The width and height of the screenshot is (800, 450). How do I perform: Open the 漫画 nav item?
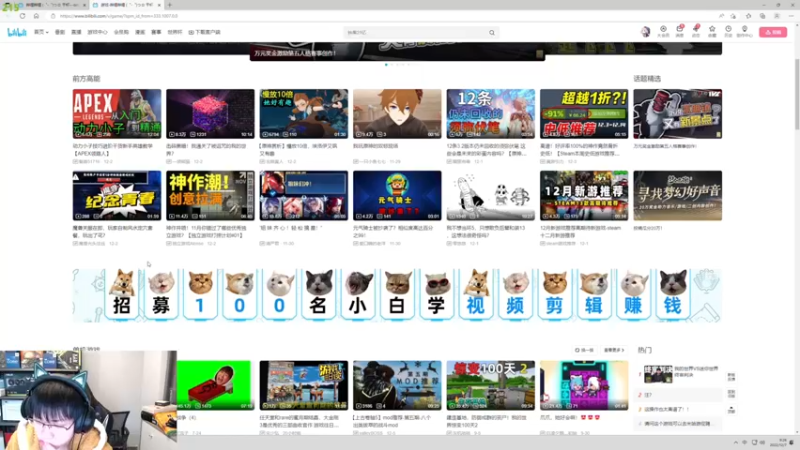(140, 32)
